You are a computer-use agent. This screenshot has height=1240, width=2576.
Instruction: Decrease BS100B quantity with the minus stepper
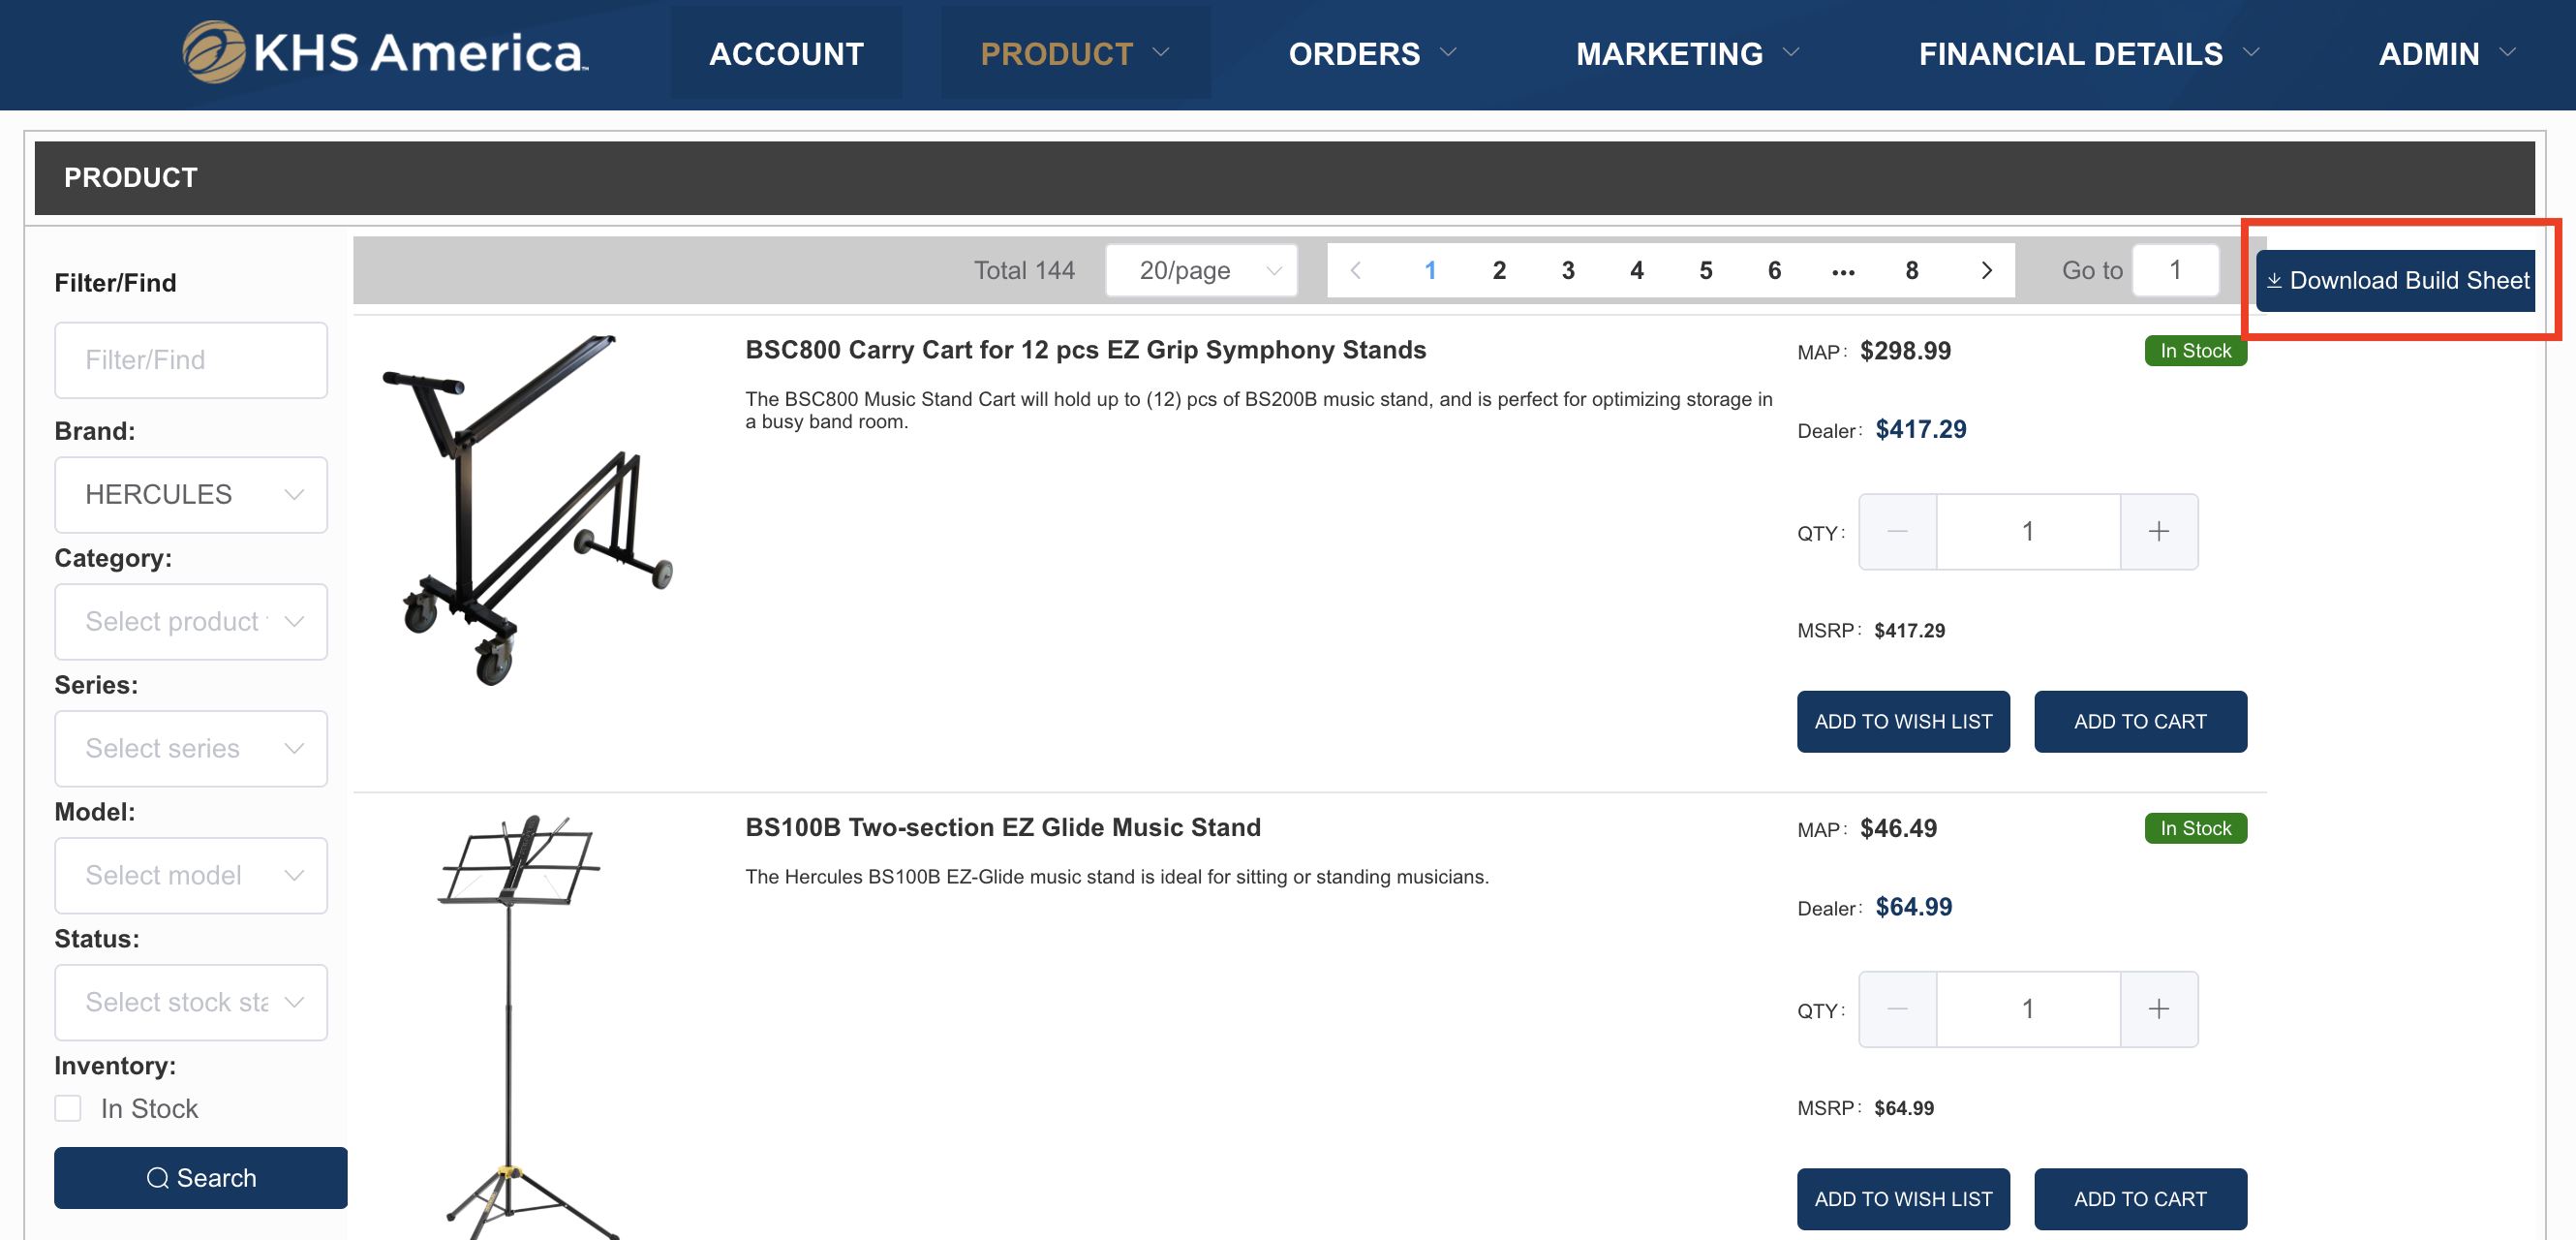(x=1897, y=1008)
